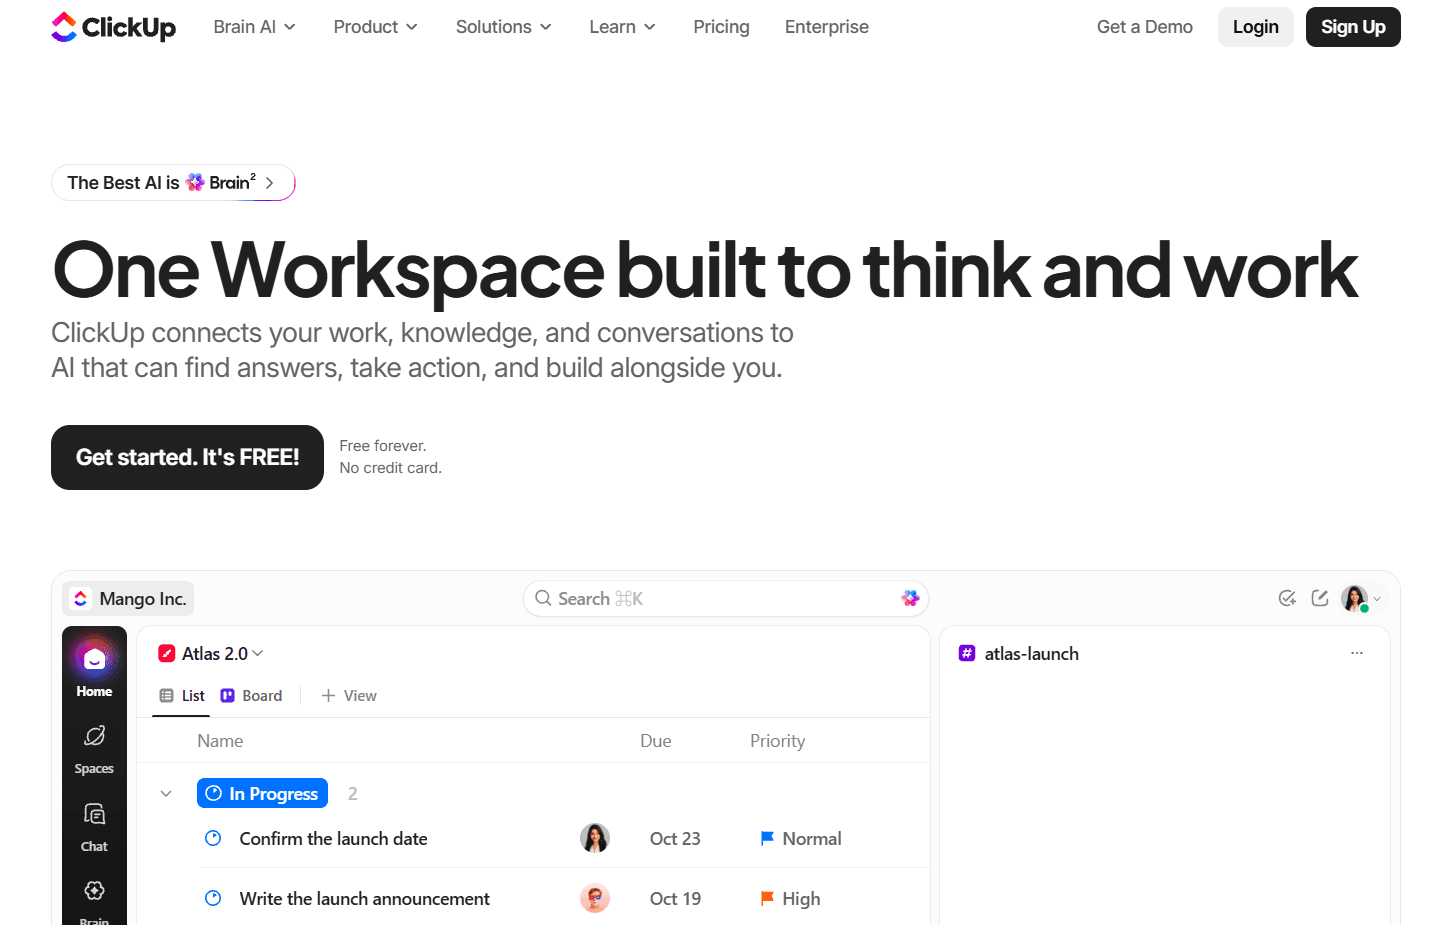Image resolution: width=1446 pixels, height=925 pixels.
Task: Open The Best AI is Brain banner
Action: tap(173, 182)
